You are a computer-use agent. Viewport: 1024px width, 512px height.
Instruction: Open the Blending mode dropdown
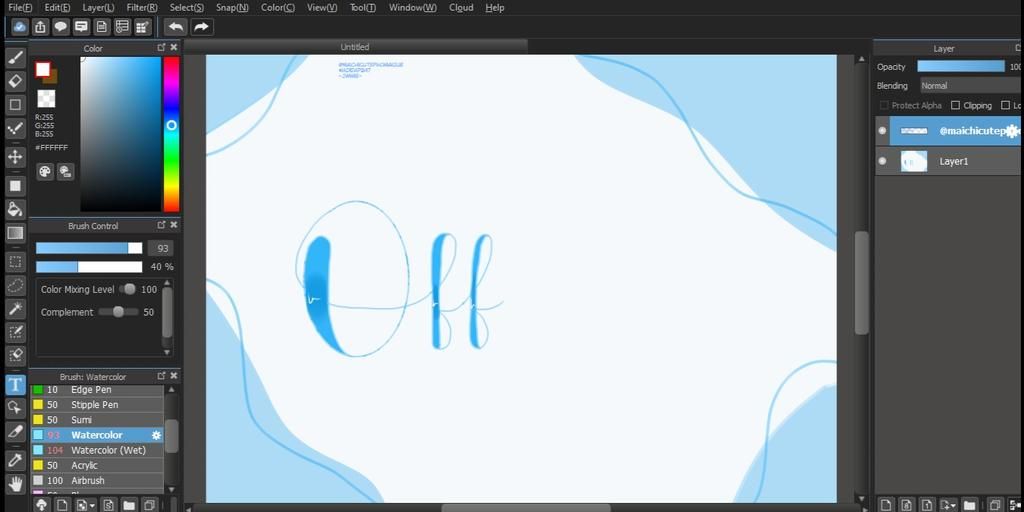pos(971,86)
